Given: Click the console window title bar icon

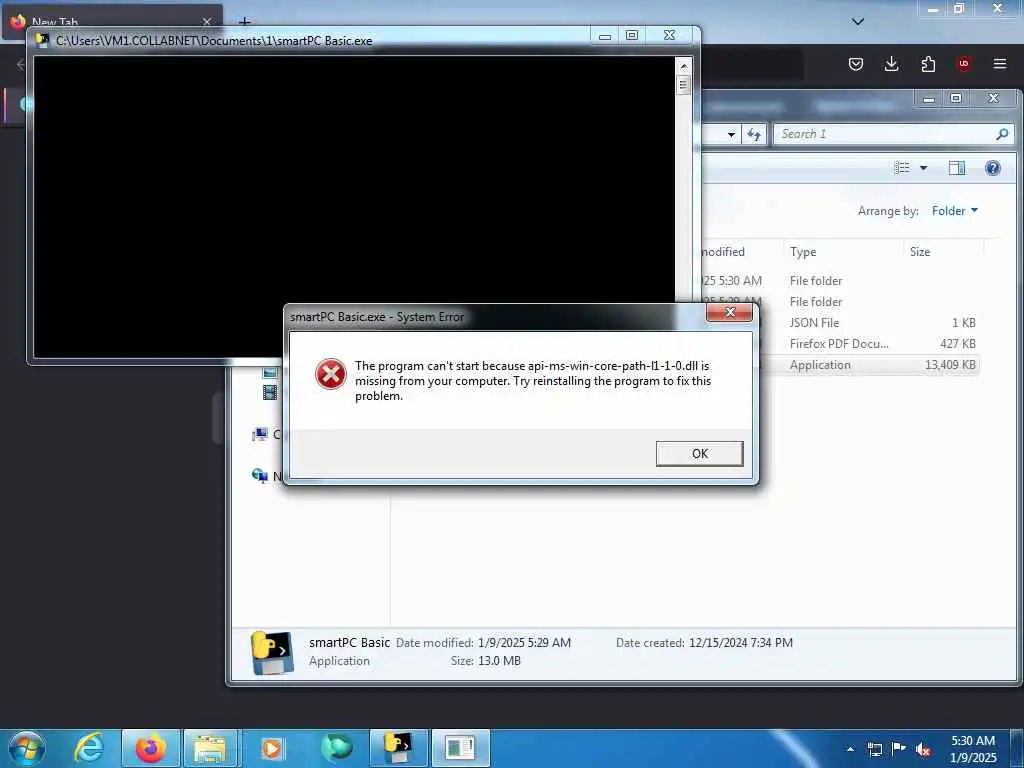Looking at the screenshot, I should 42,40.
